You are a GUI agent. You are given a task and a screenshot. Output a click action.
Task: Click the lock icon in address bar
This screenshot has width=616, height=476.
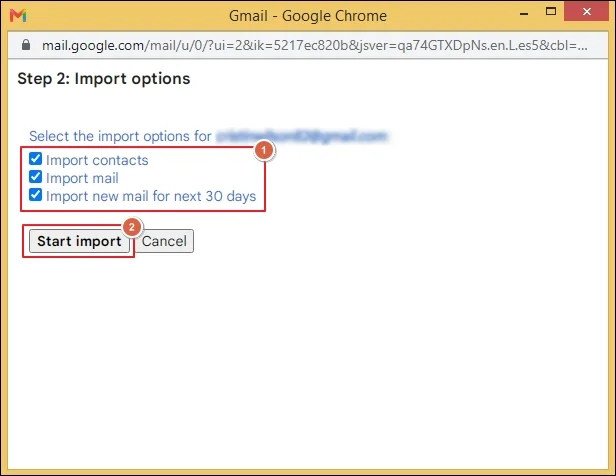click(26, 45)
